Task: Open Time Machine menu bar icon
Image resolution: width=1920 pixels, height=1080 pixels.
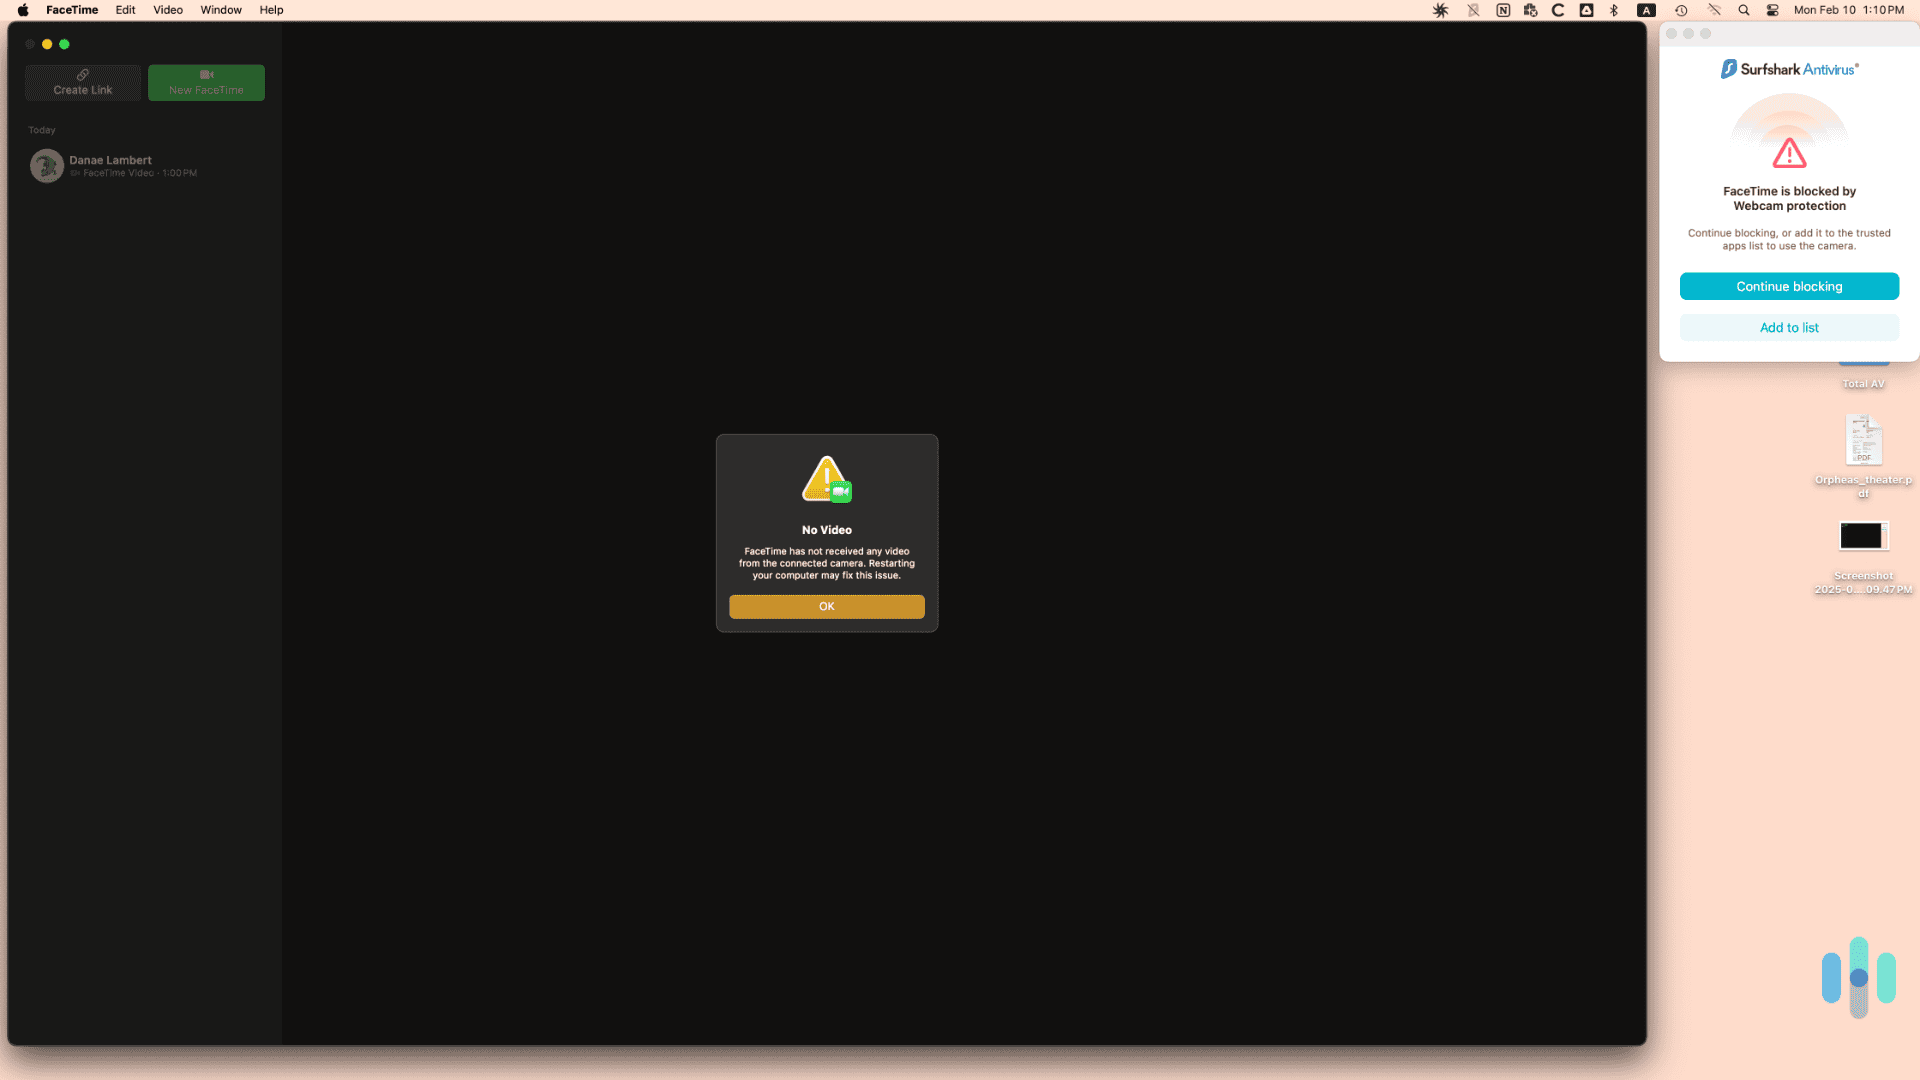Action: click(1681, 10)
